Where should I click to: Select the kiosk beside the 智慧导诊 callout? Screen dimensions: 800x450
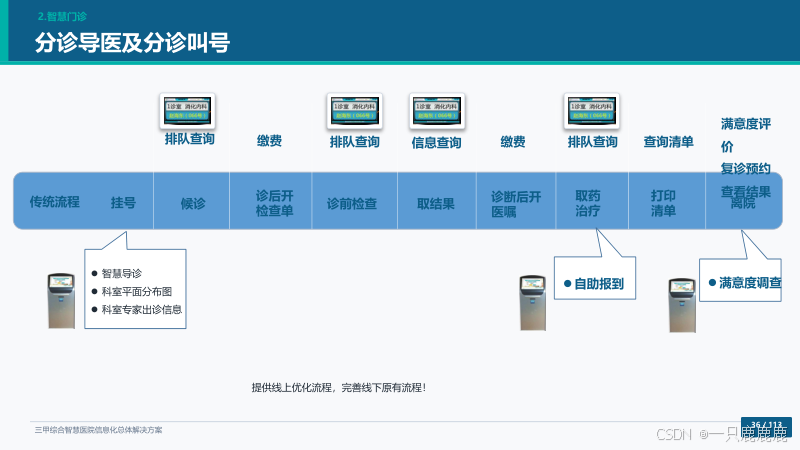tap(61, 301)
